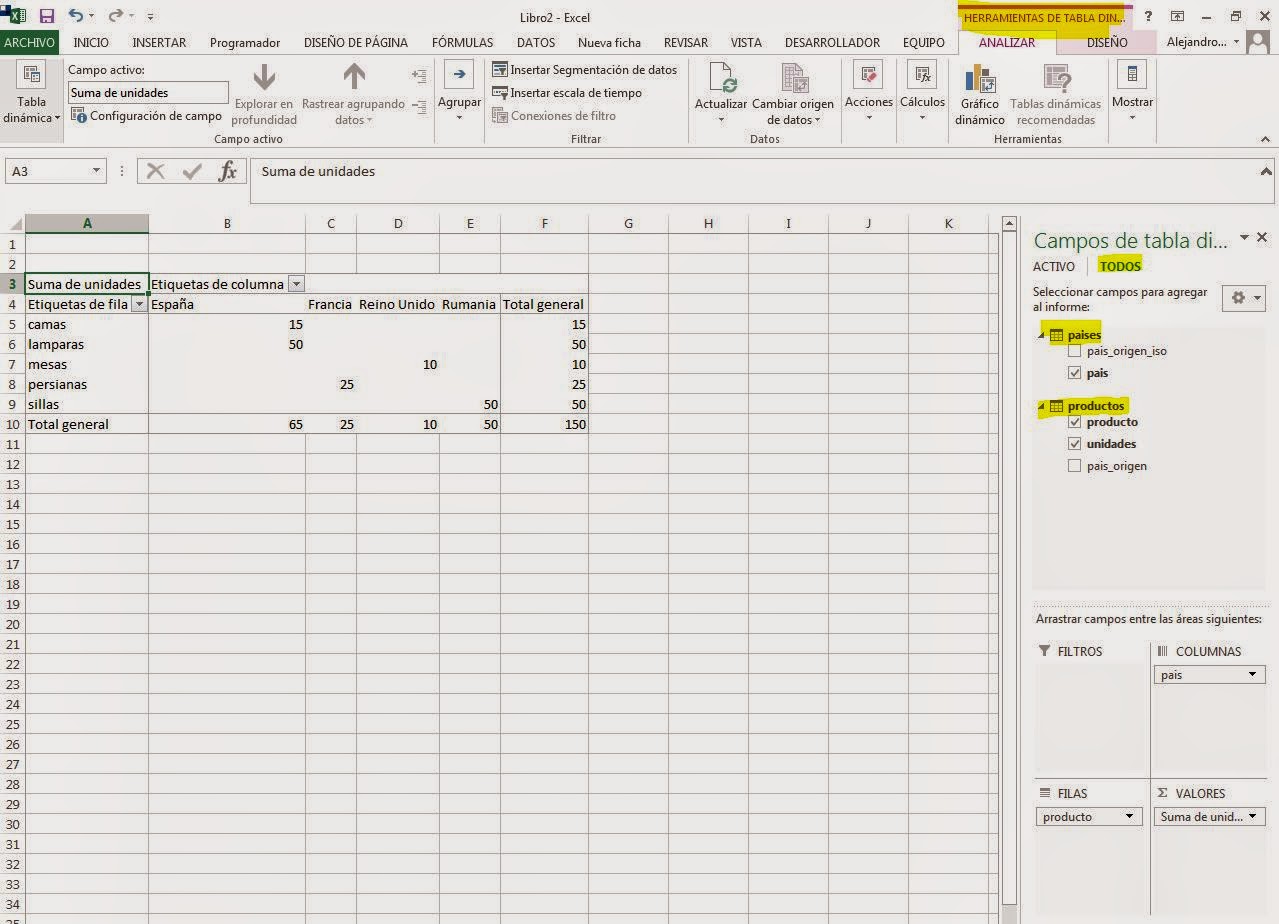1279x924 pixels.
Task: Click the Mostrar button in the ribbon
Action: click(x=1132, y=90)
